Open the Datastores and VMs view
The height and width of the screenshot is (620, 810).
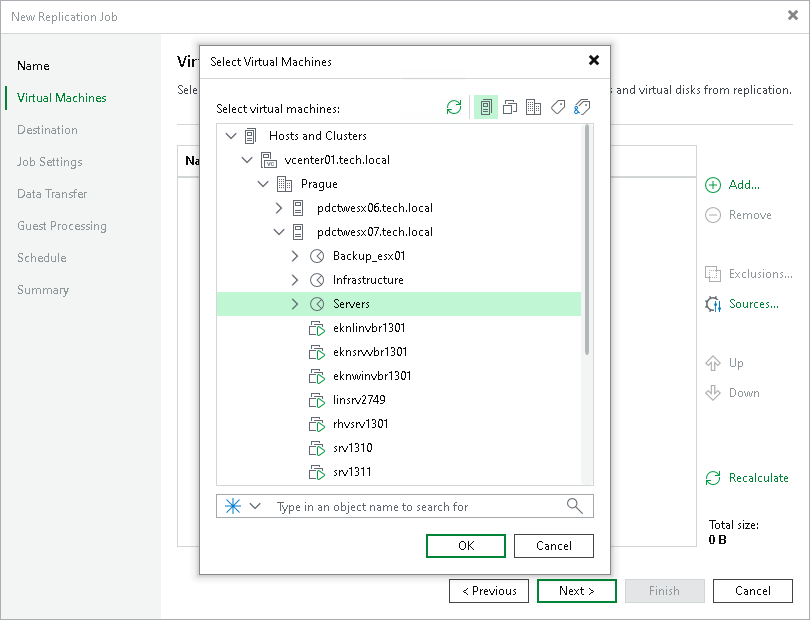[533, 107]
